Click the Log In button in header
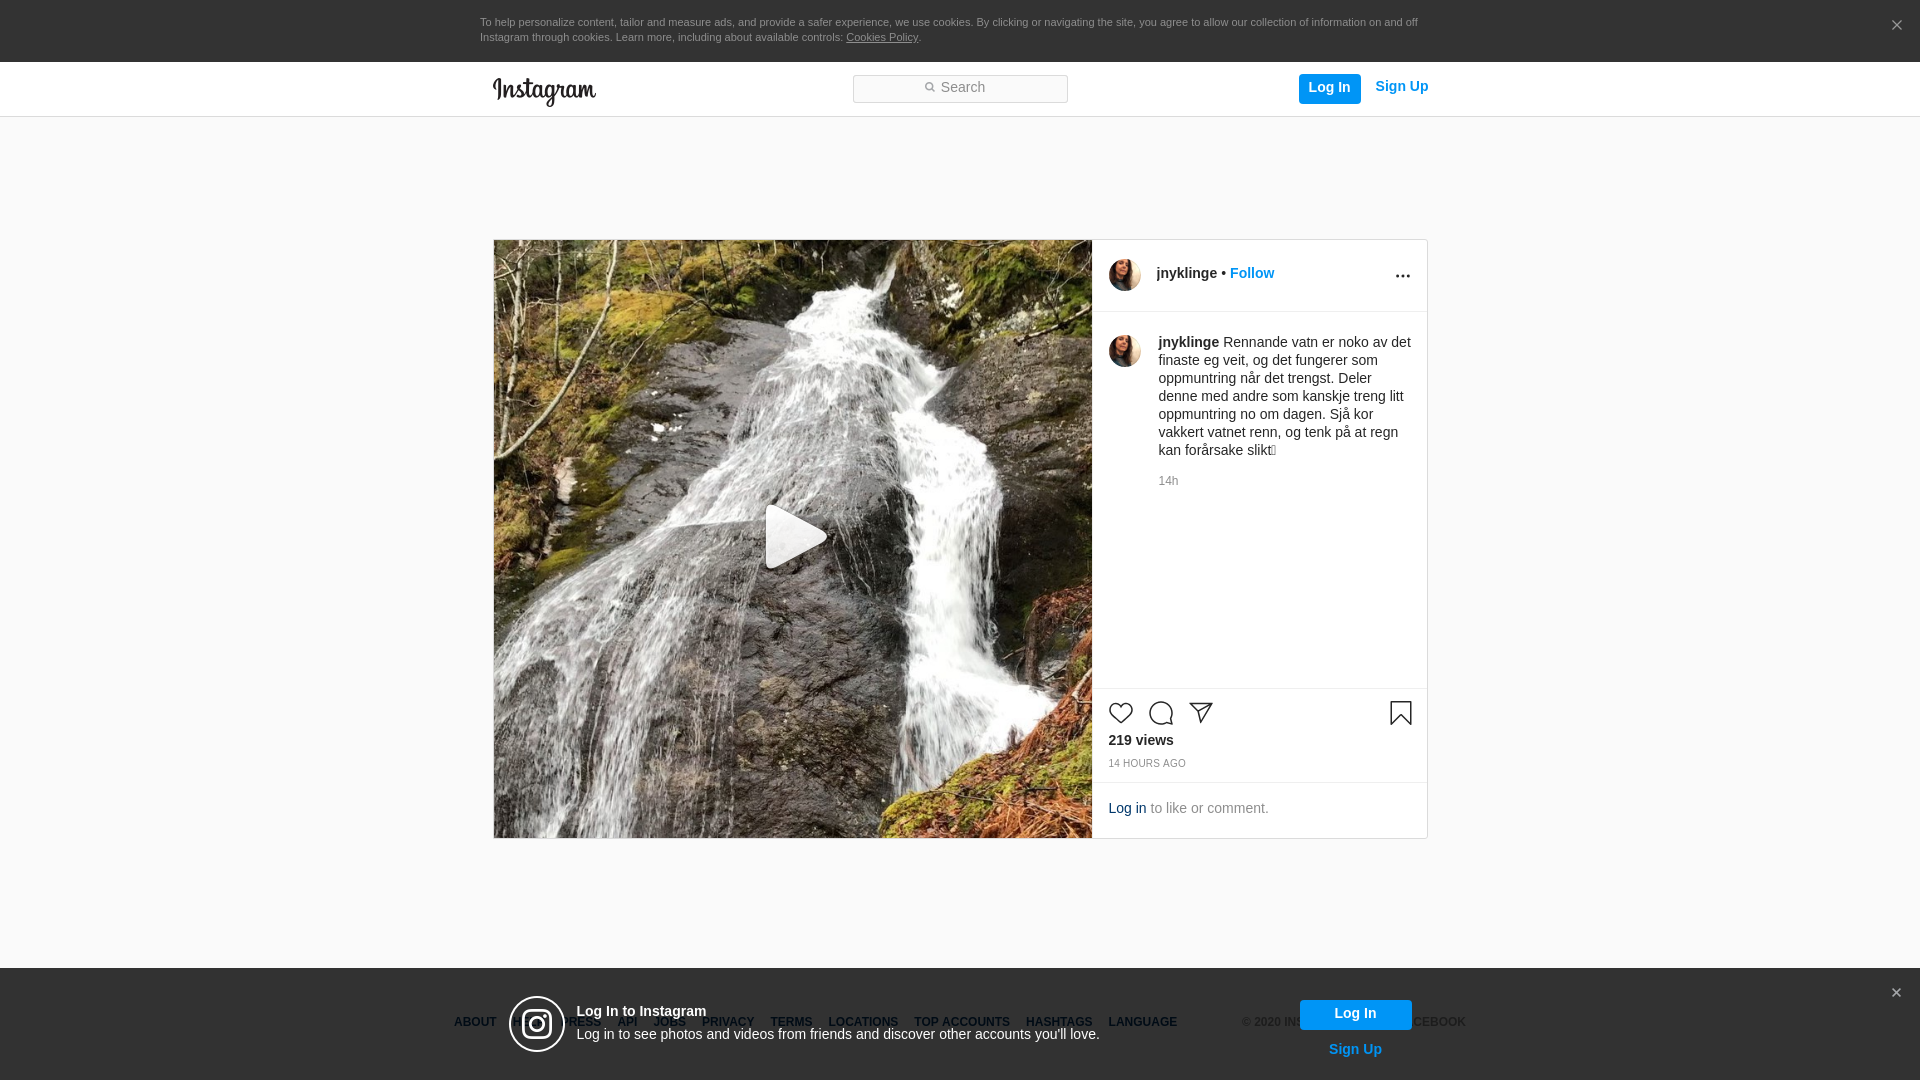The width and height of the screenshot is (1920, 1080). coord(1329,88)
